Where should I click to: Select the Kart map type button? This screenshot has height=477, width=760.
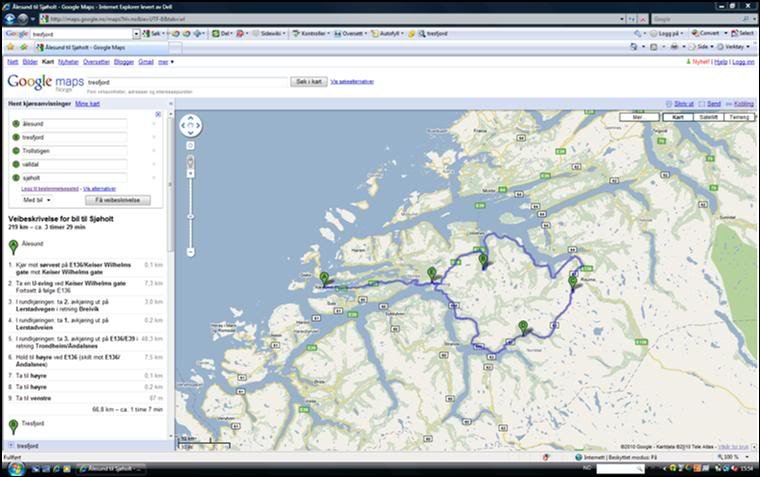coord(678,117)
